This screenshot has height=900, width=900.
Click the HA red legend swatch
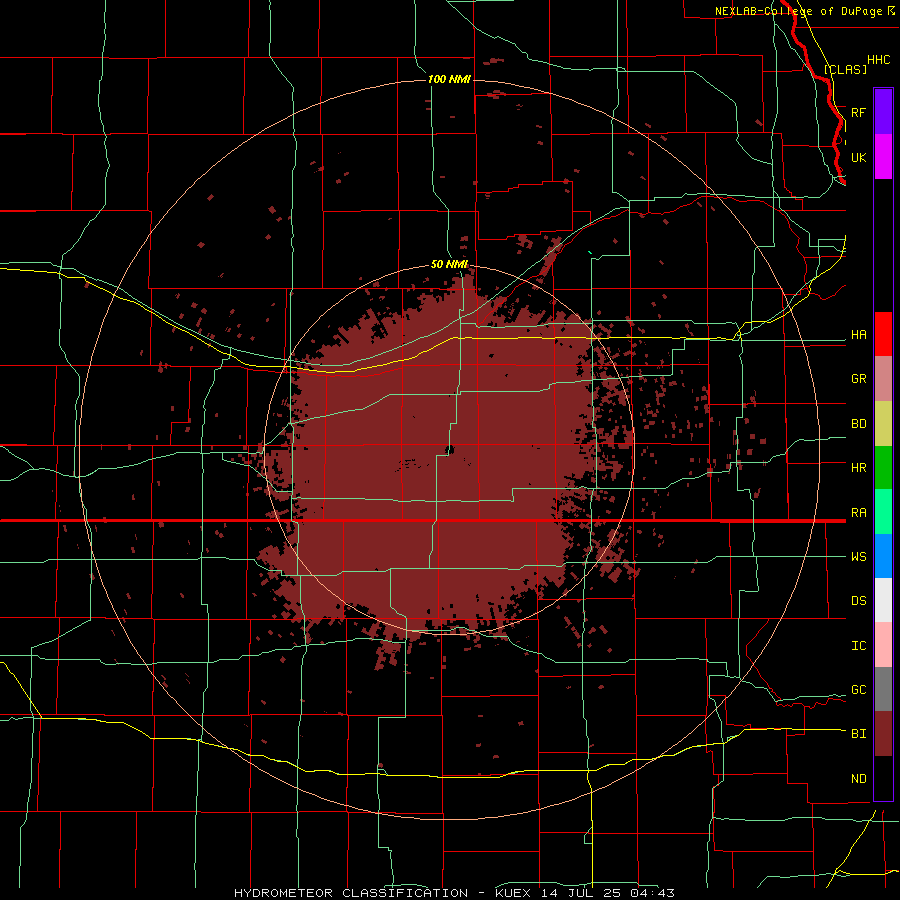pos(883,334)
